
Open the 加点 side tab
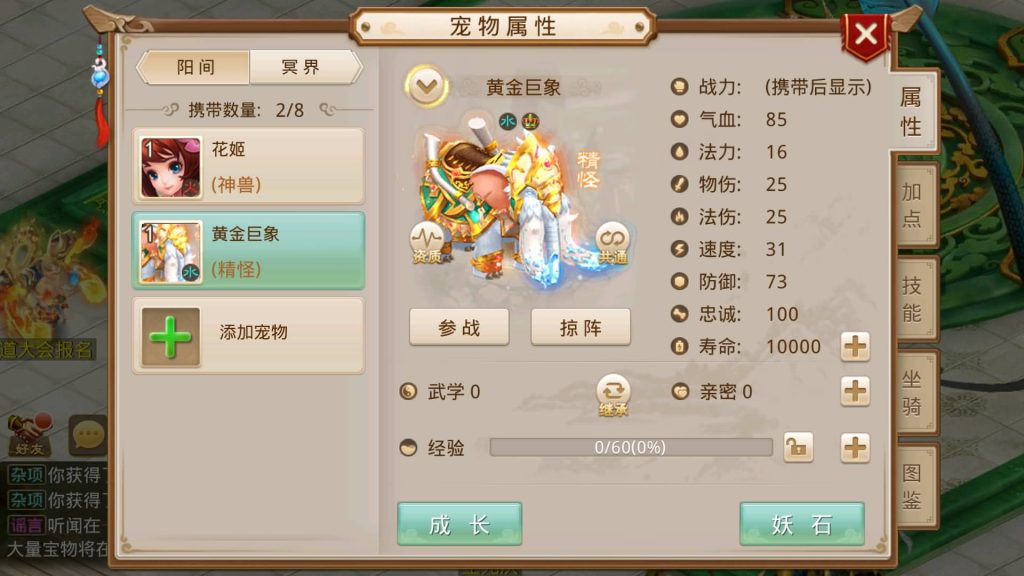[x=912, y=204]
